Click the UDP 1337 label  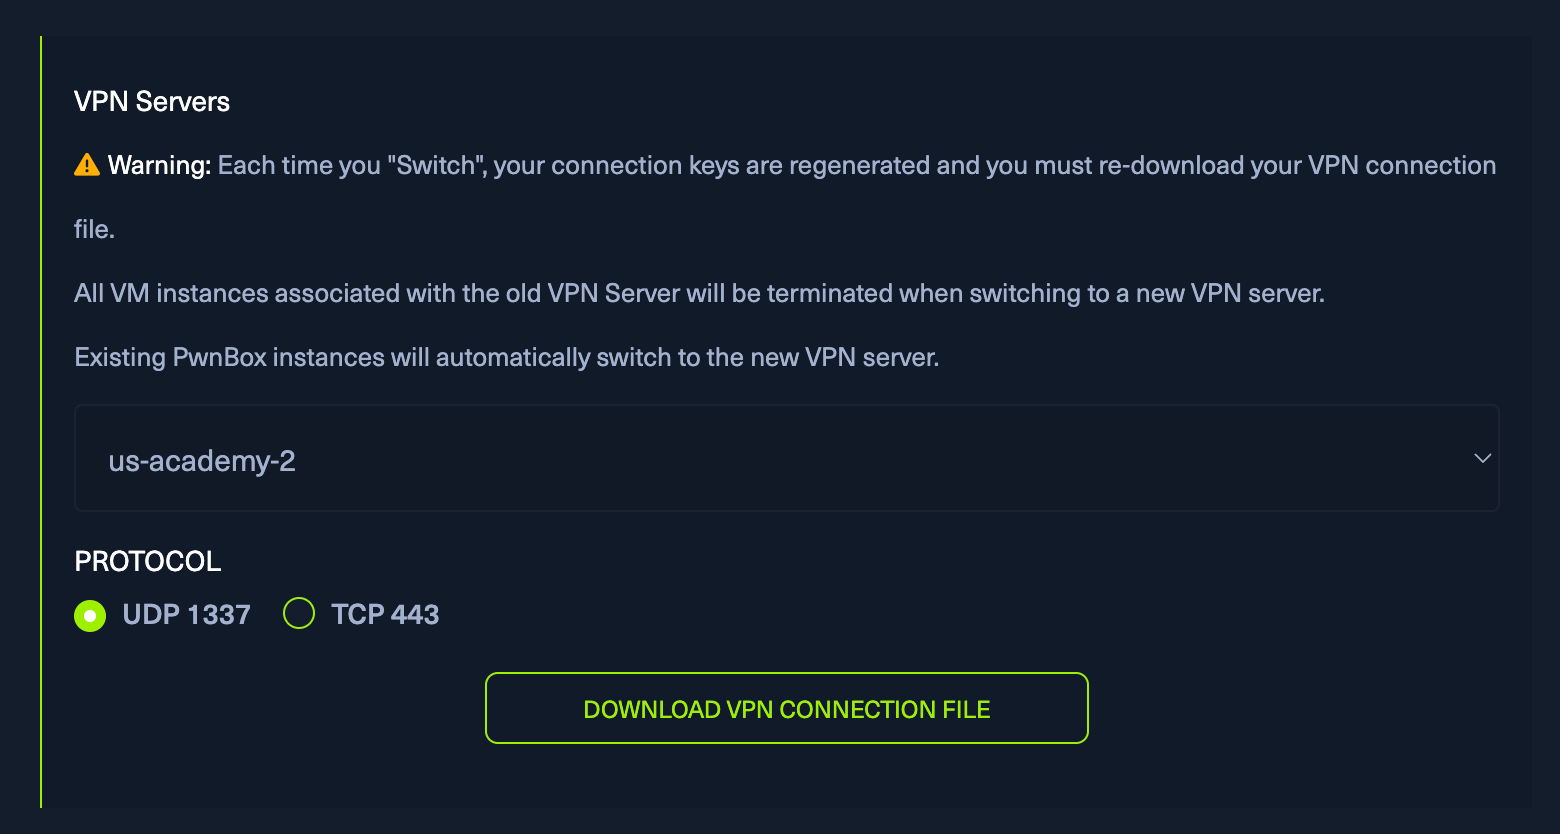pos(186,614)
